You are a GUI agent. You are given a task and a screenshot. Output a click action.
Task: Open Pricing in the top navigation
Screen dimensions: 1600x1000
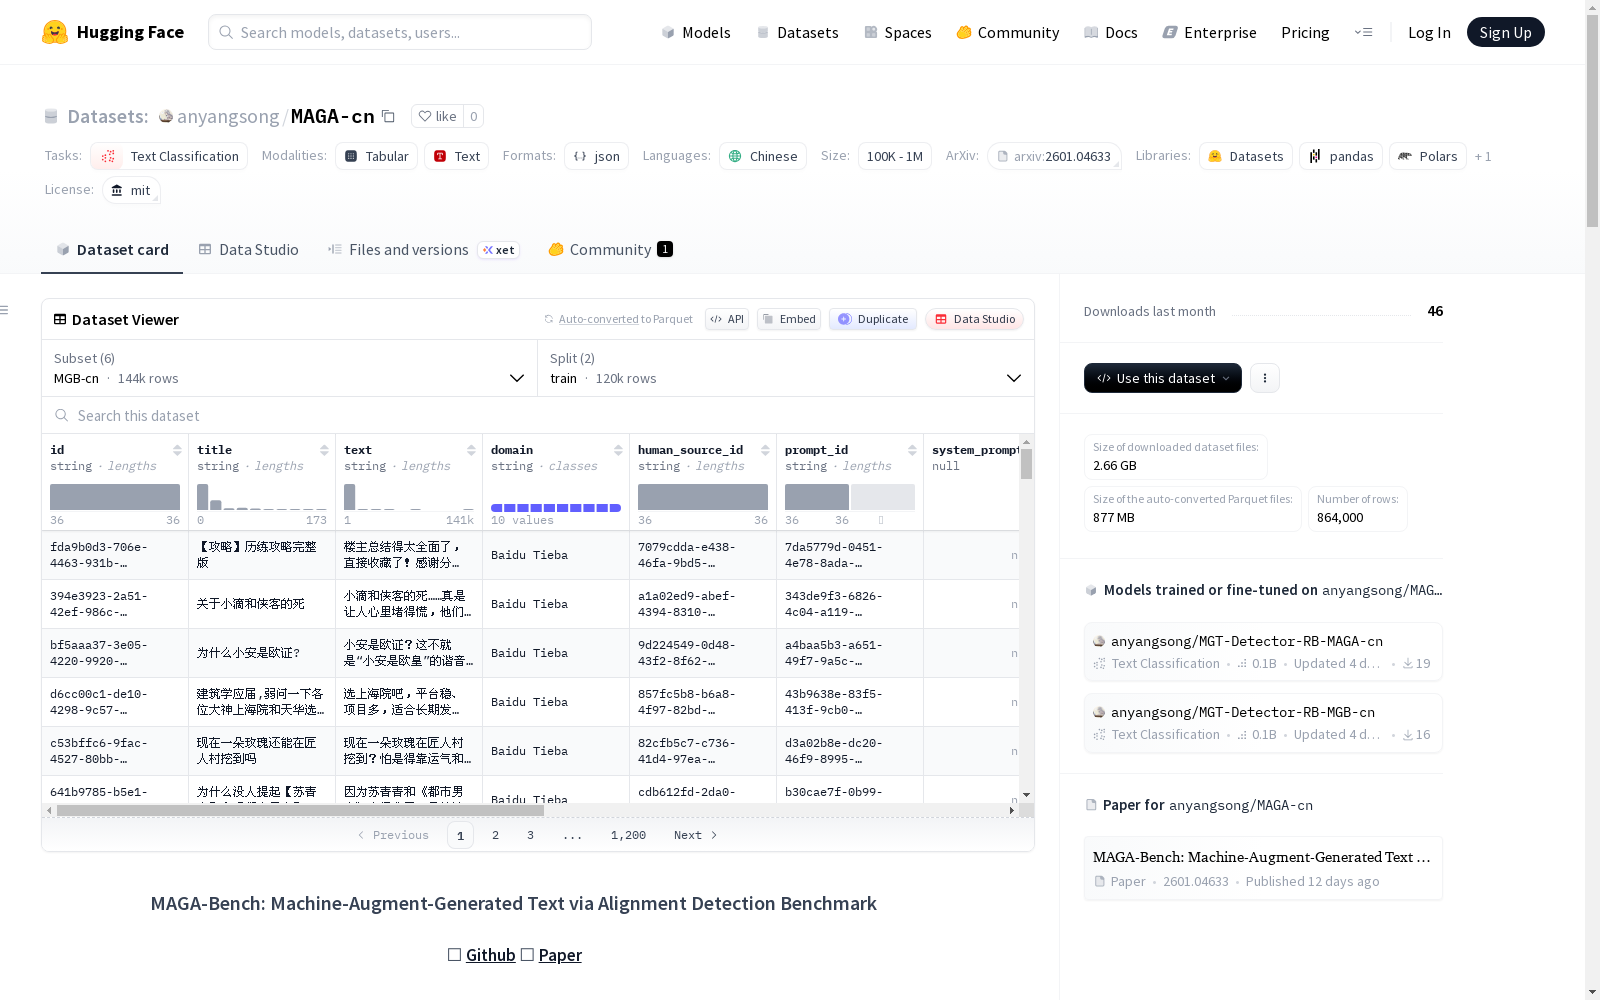[1305, 32]
